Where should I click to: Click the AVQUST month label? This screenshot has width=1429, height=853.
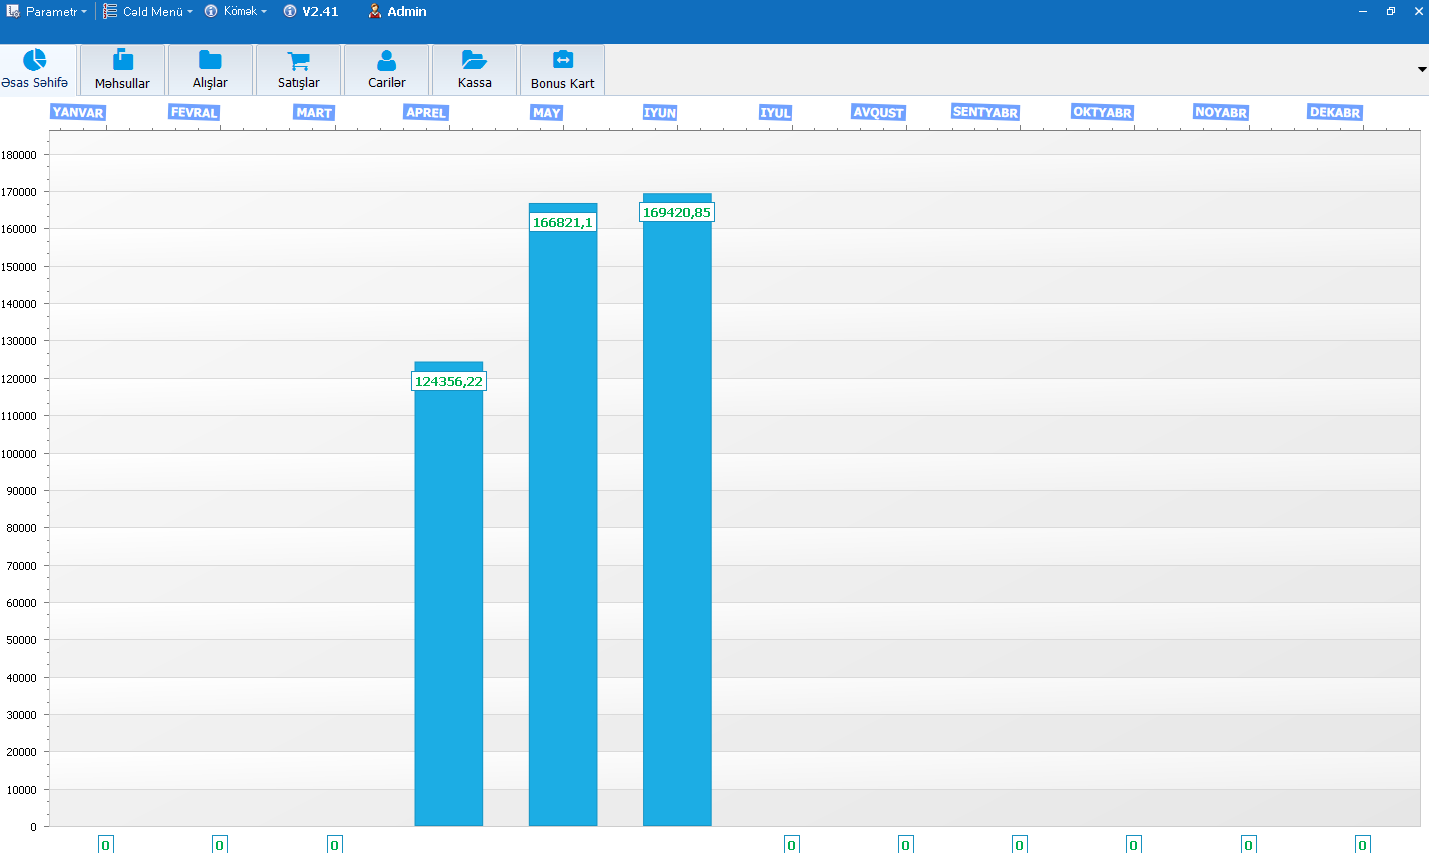tap(878, 112)
